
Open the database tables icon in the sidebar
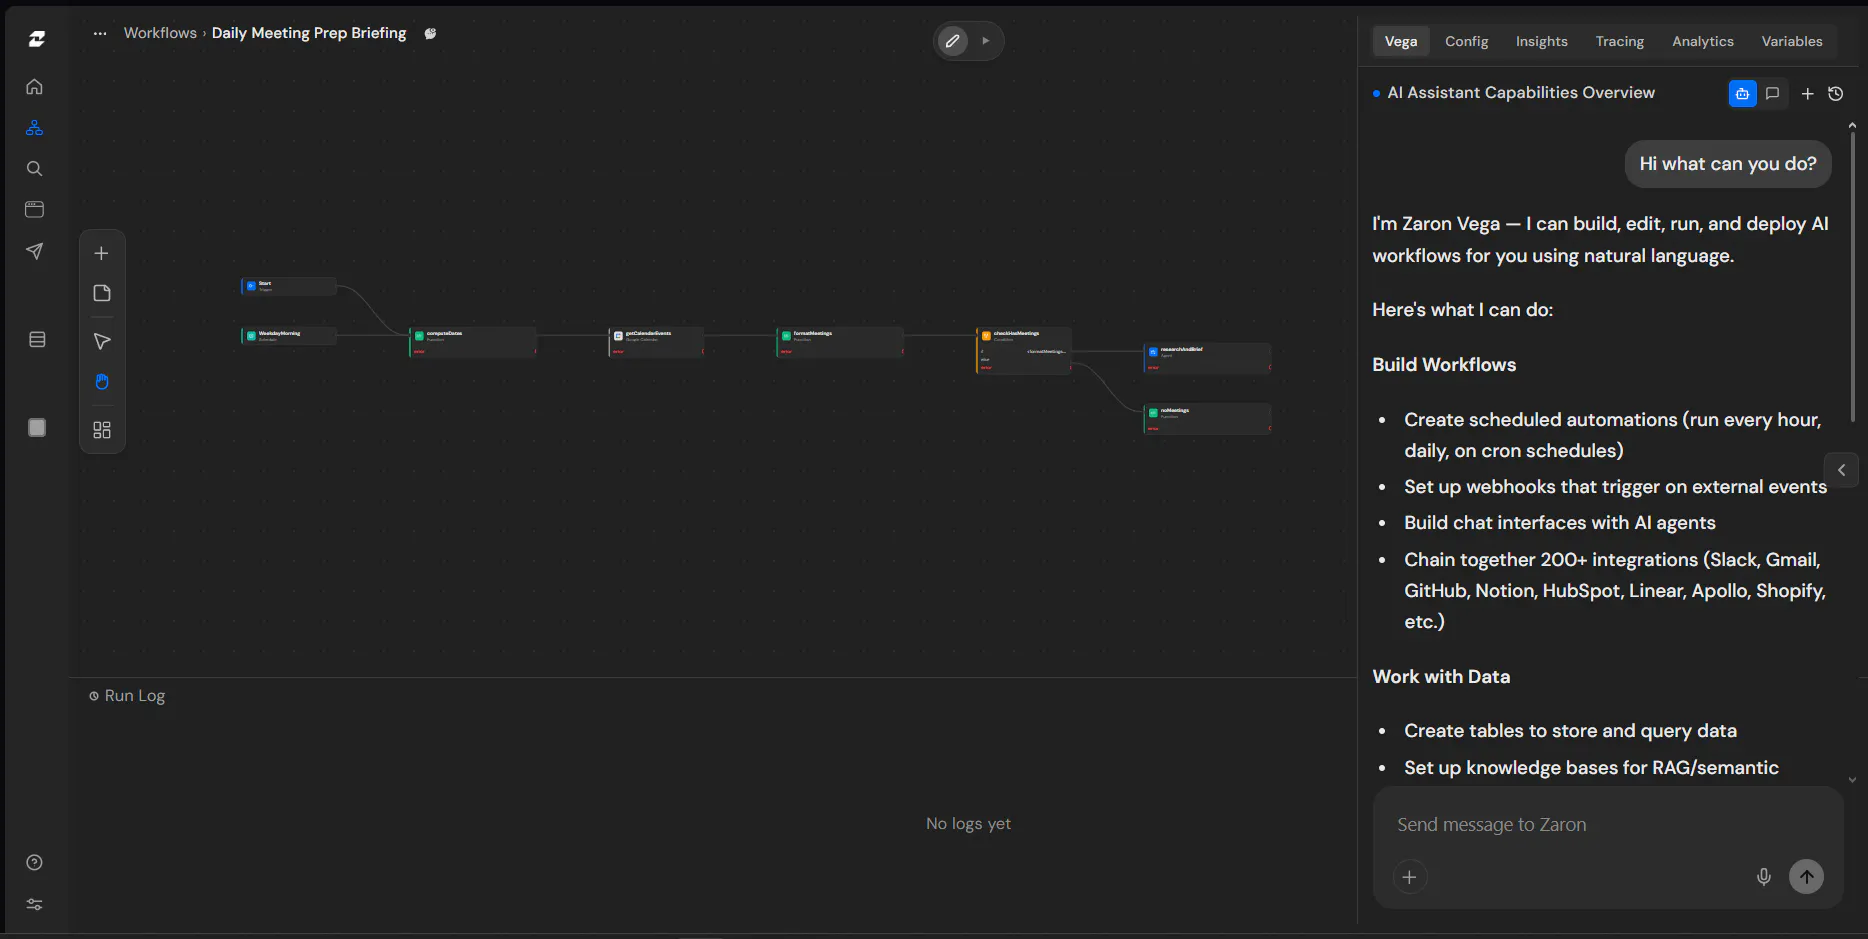pyautogui.click(x=37, y=340)
